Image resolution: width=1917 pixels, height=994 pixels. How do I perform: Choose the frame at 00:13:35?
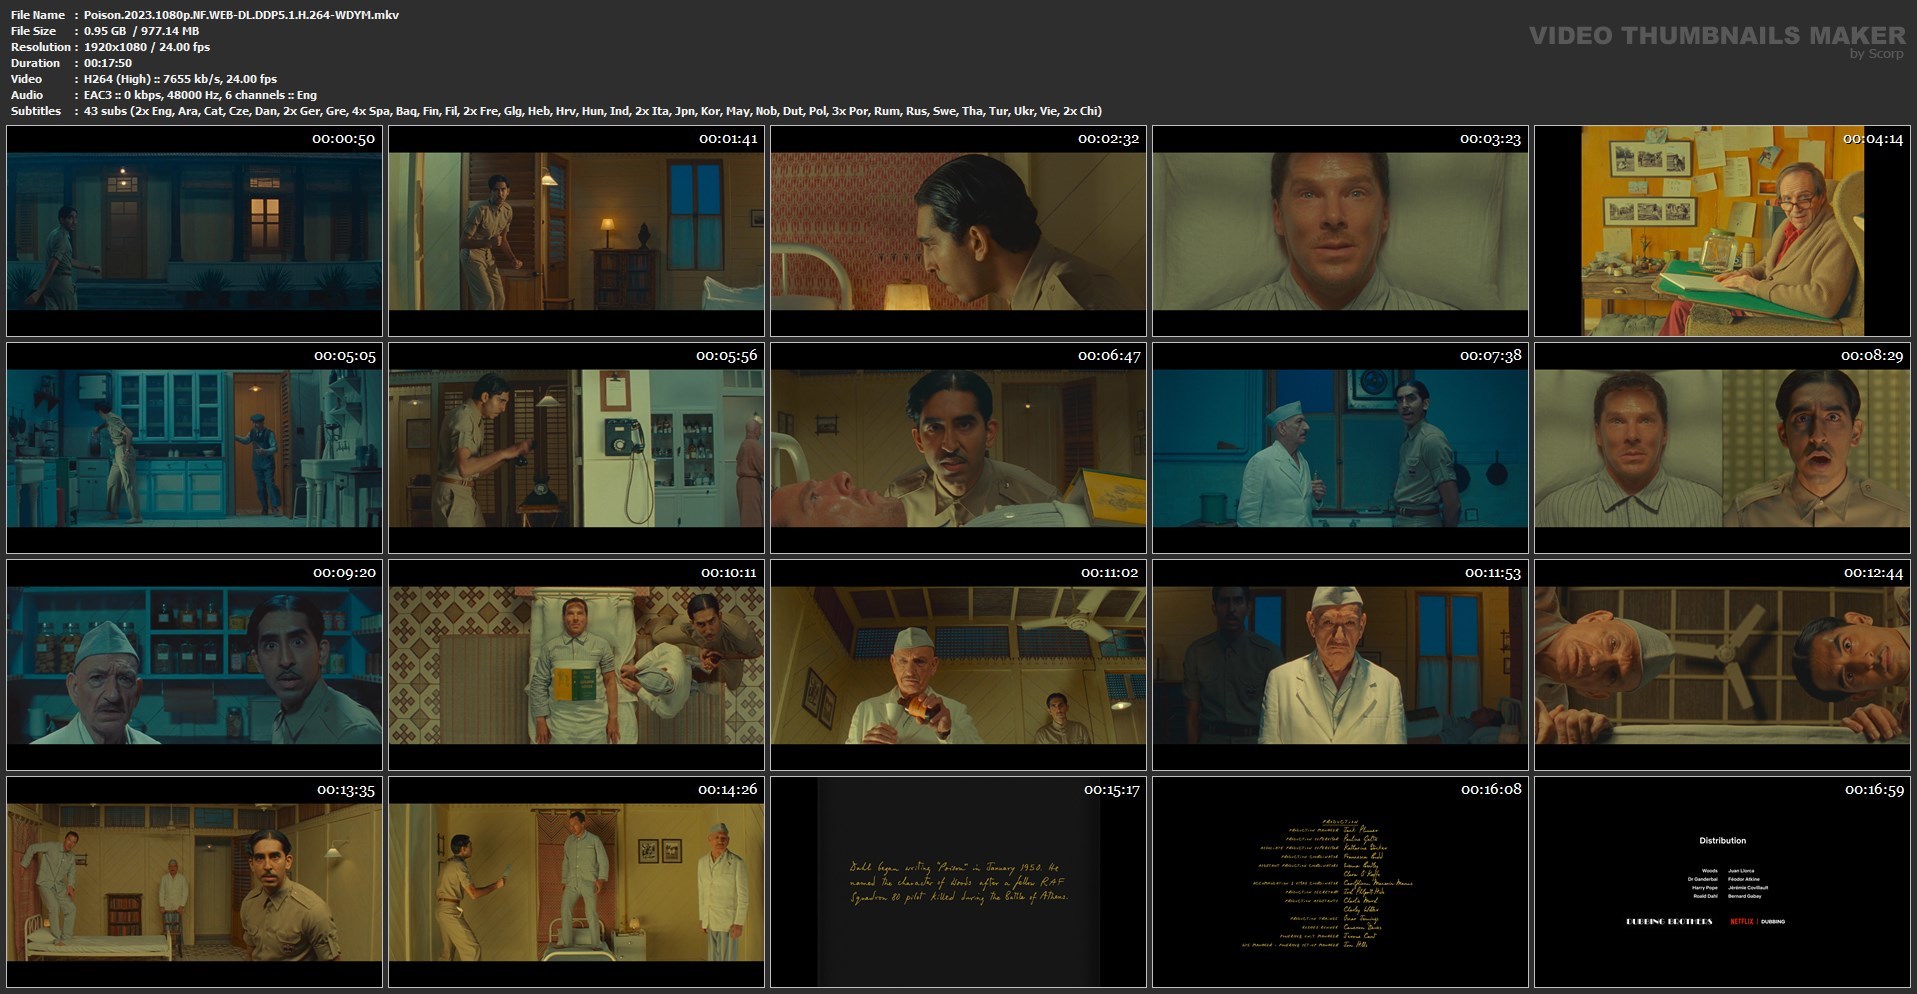(194, 882)
